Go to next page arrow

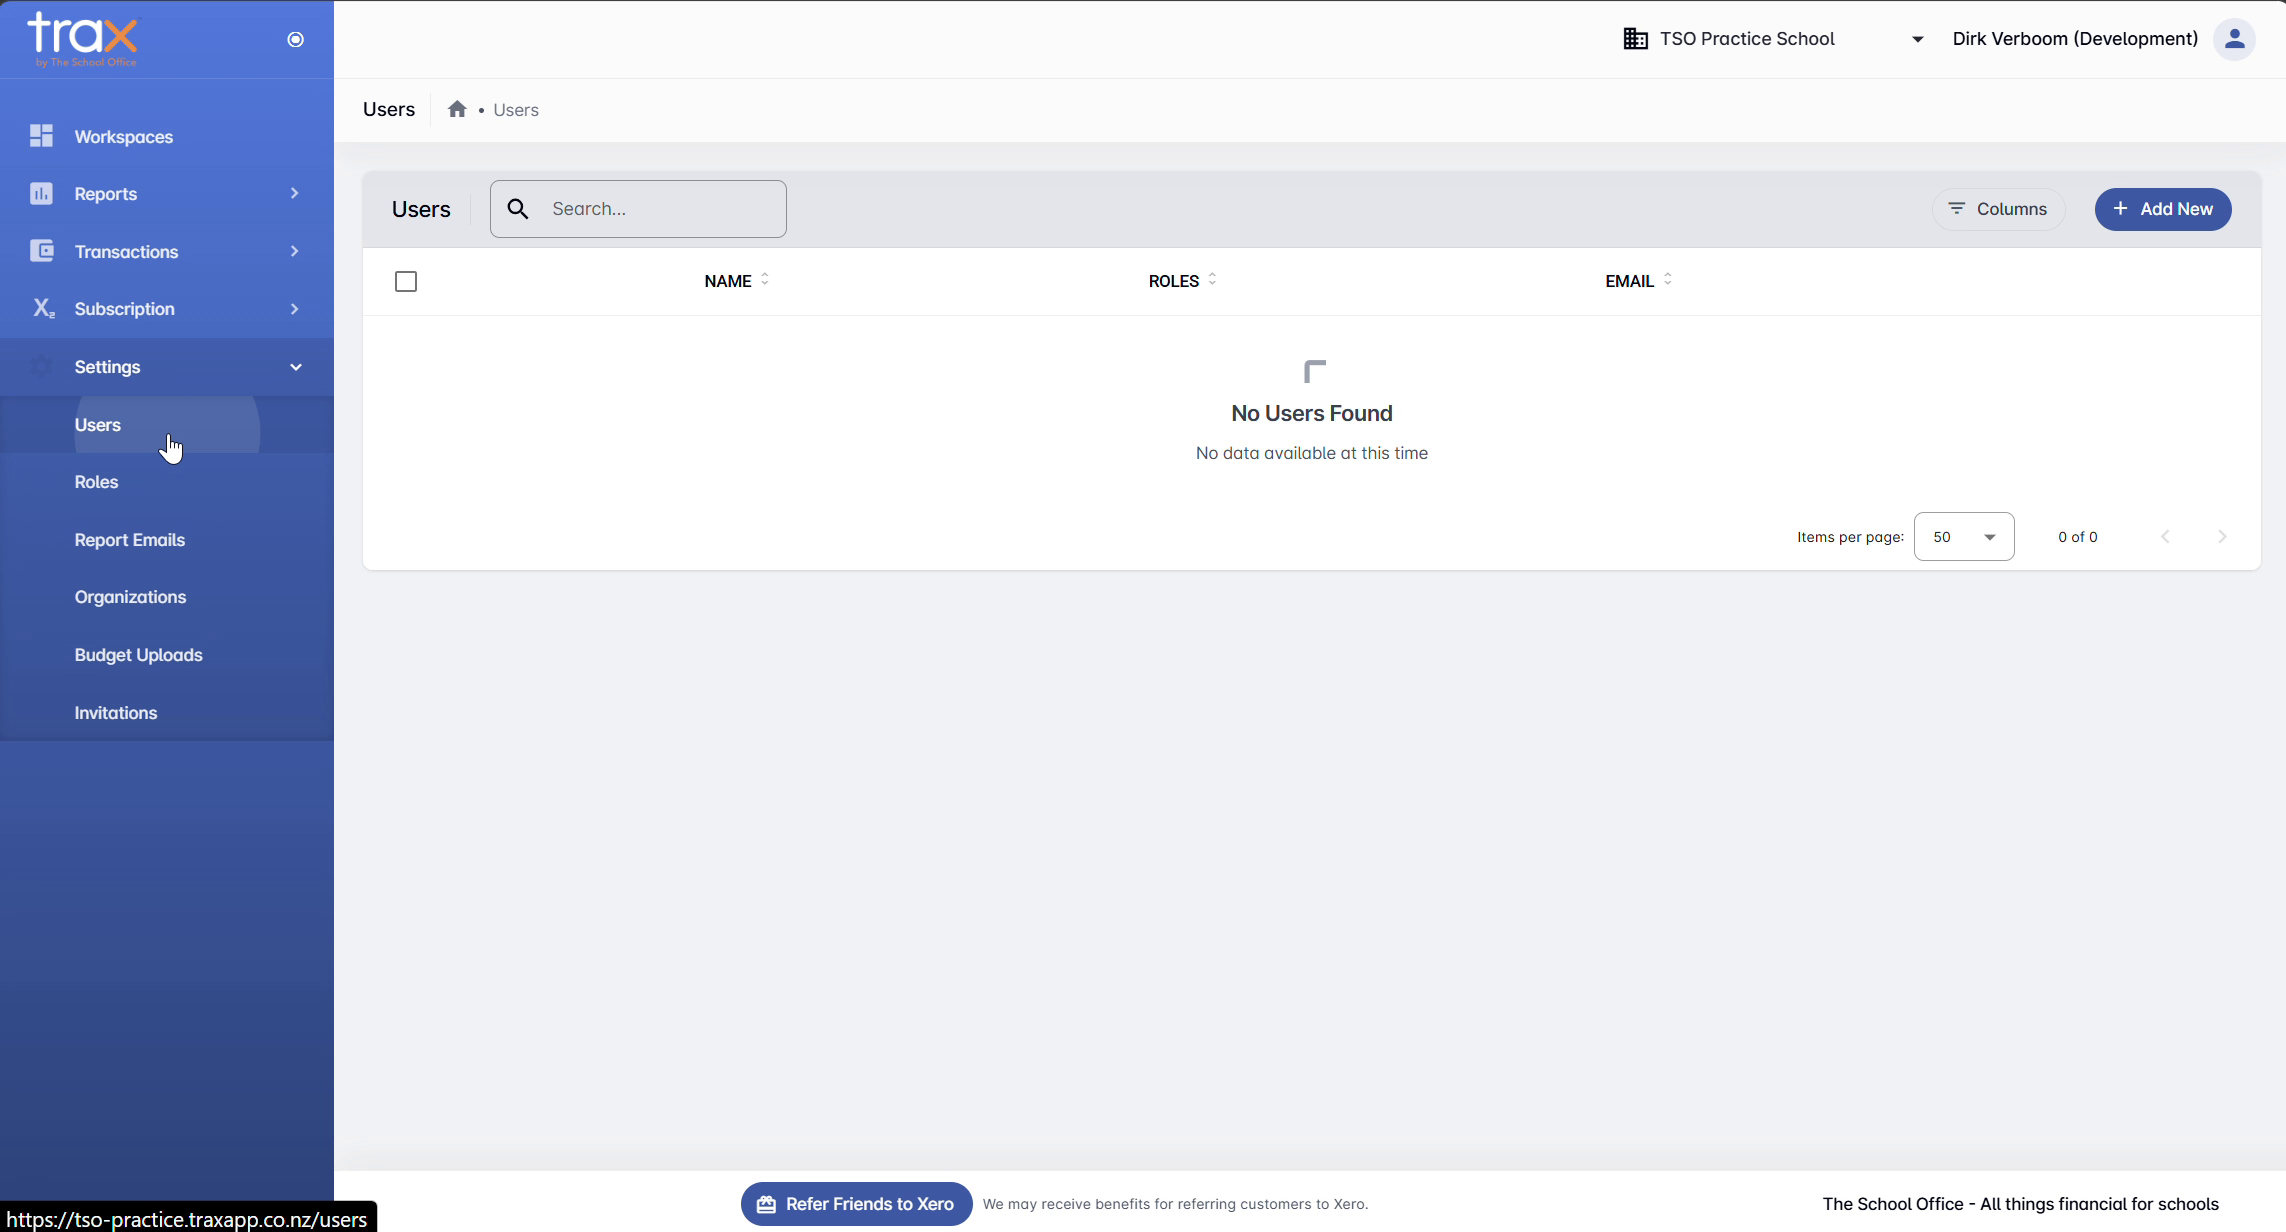coord(2222,537)
